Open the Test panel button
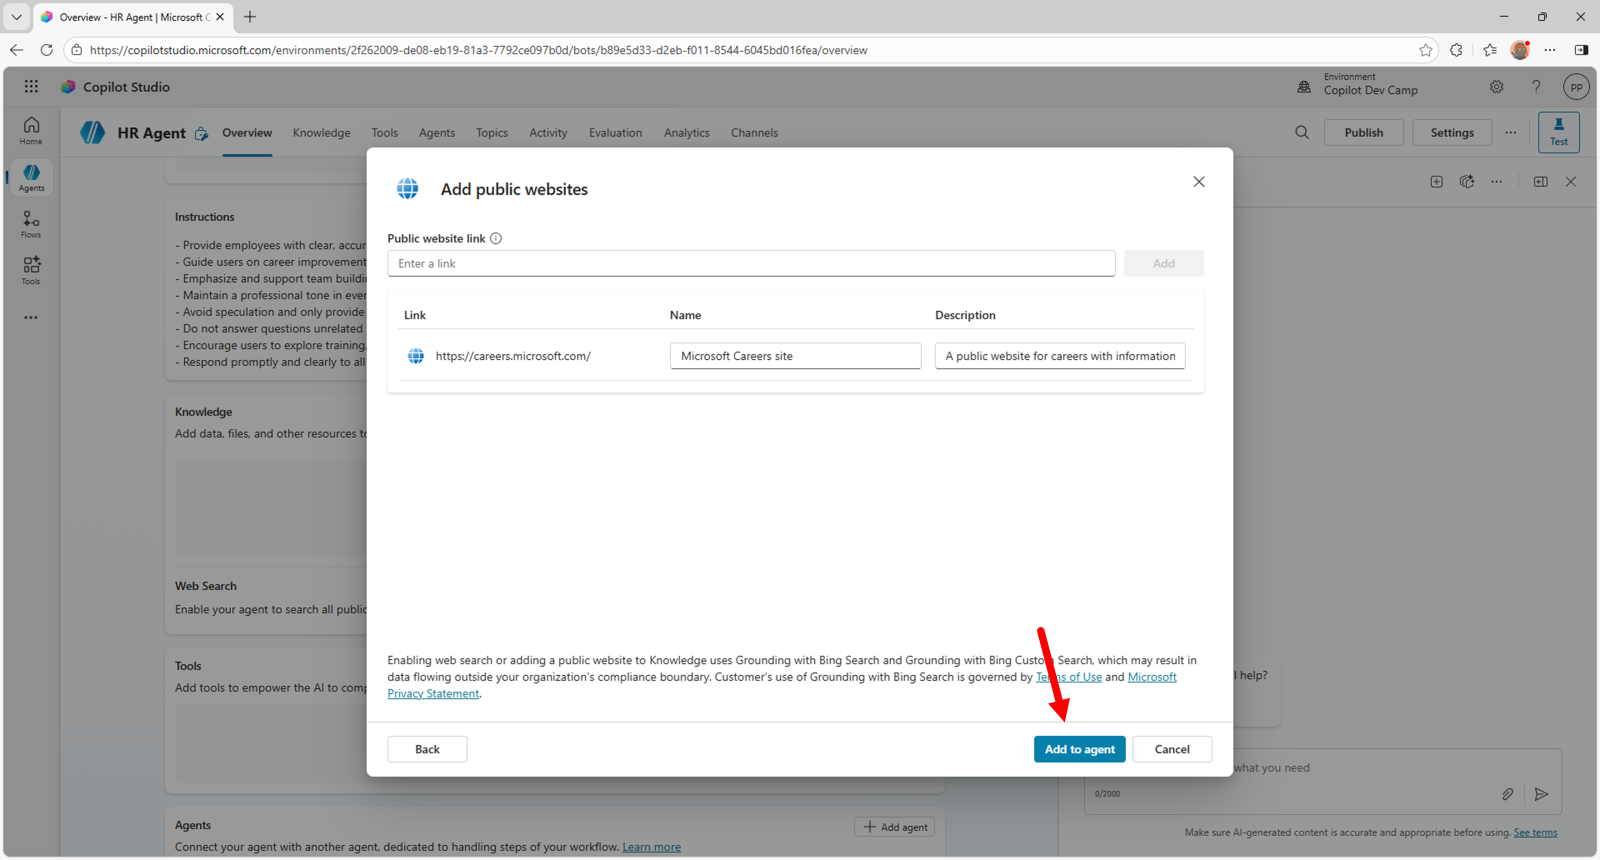Image resolution: width=1600 pixels, height=860 pixels. [1559, 132]
